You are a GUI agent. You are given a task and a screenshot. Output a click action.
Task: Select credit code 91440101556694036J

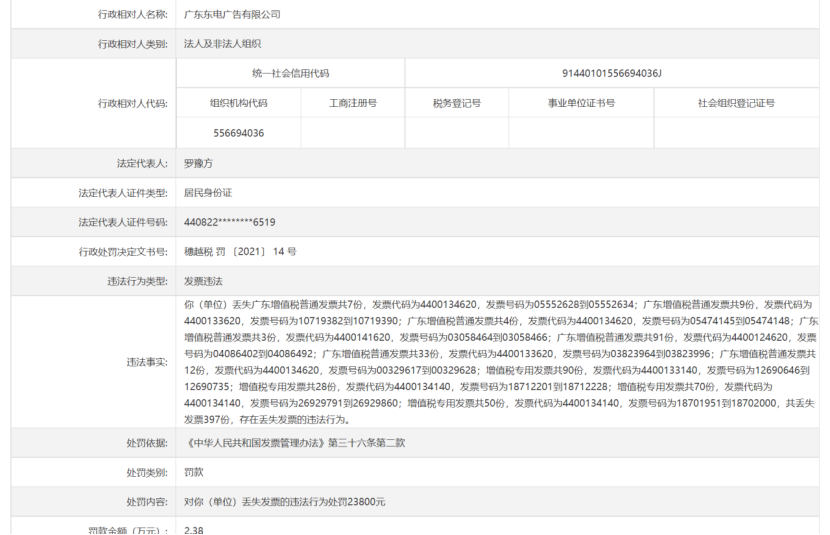[x=611, y=74]
